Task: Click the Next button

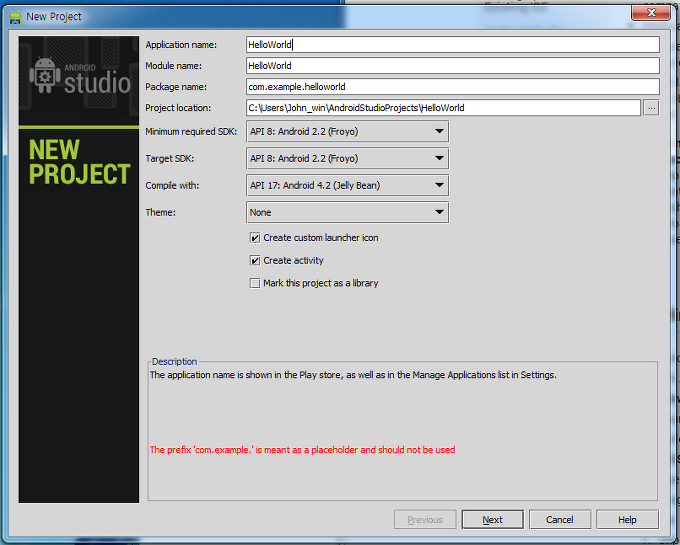Action: point(493,519)
